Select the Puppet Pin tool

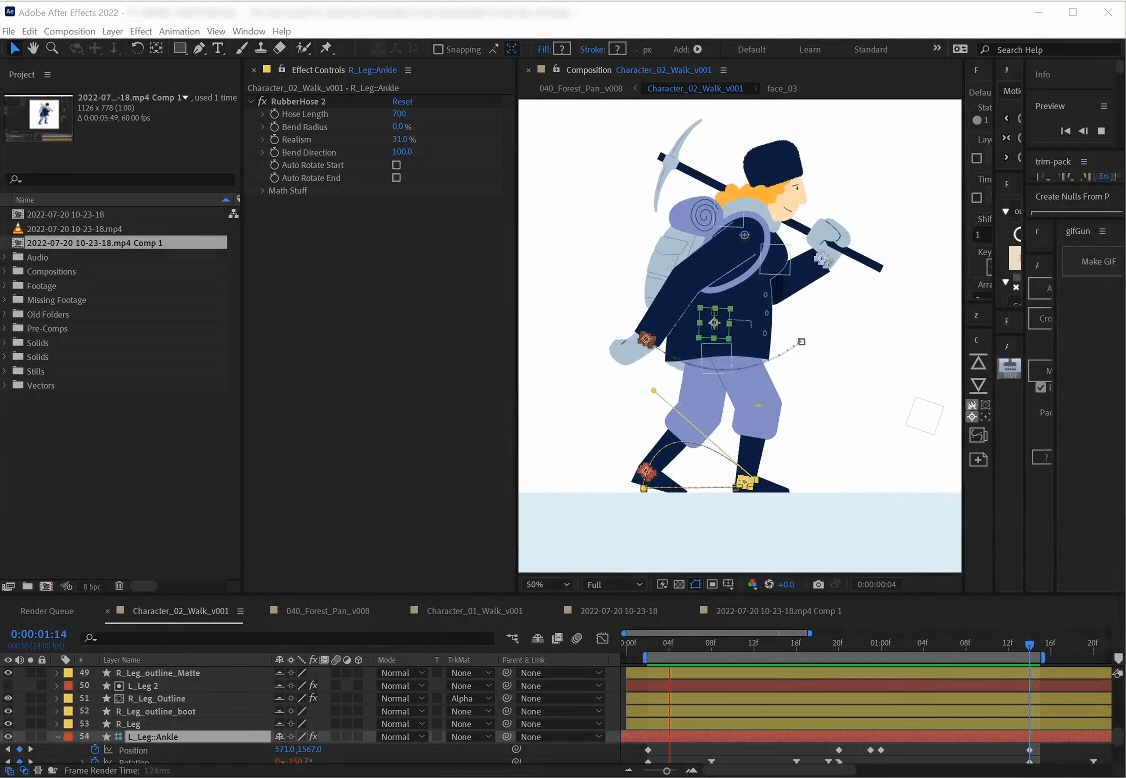[327, 48]
